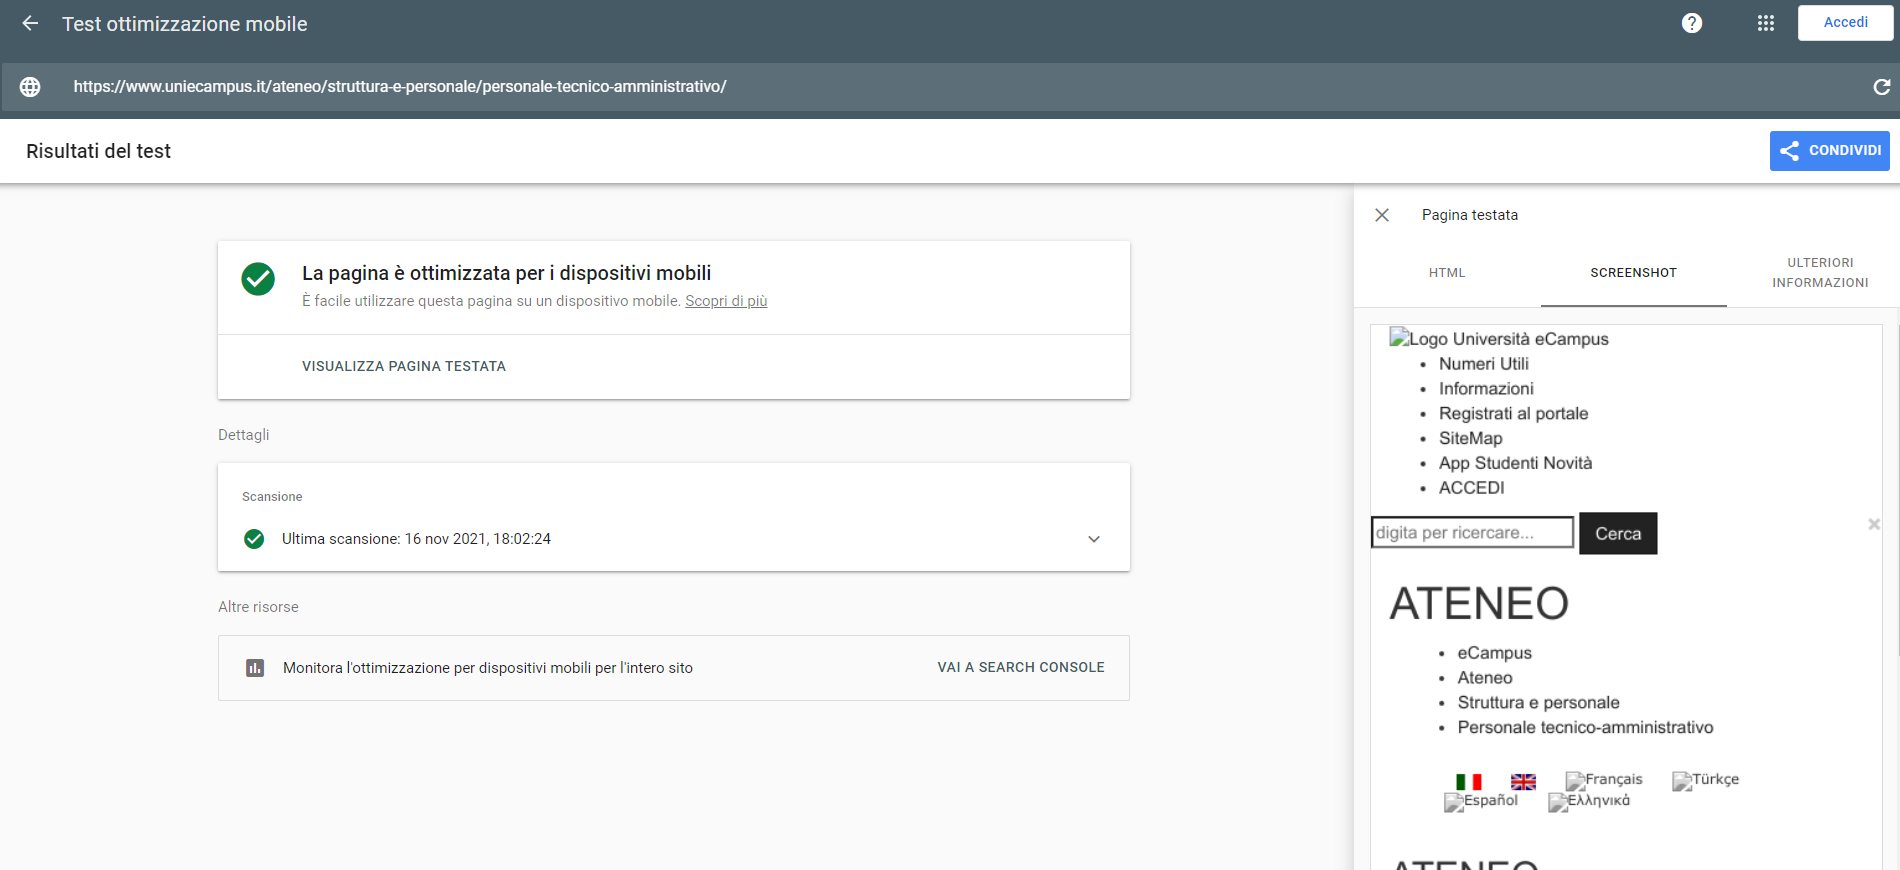Click Vai a Search Console

click(x=1020, y=668)
